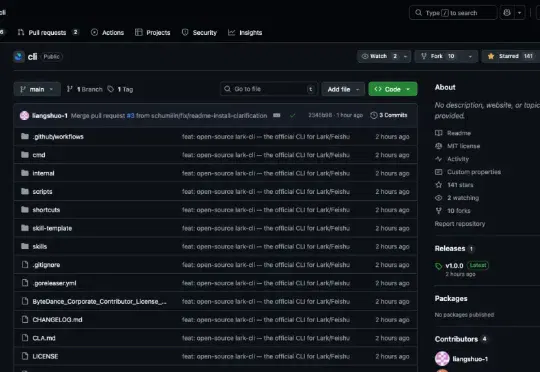Click the folder icon next to skills
Viewport: 540px width, 372px height.
coord(25,246)
